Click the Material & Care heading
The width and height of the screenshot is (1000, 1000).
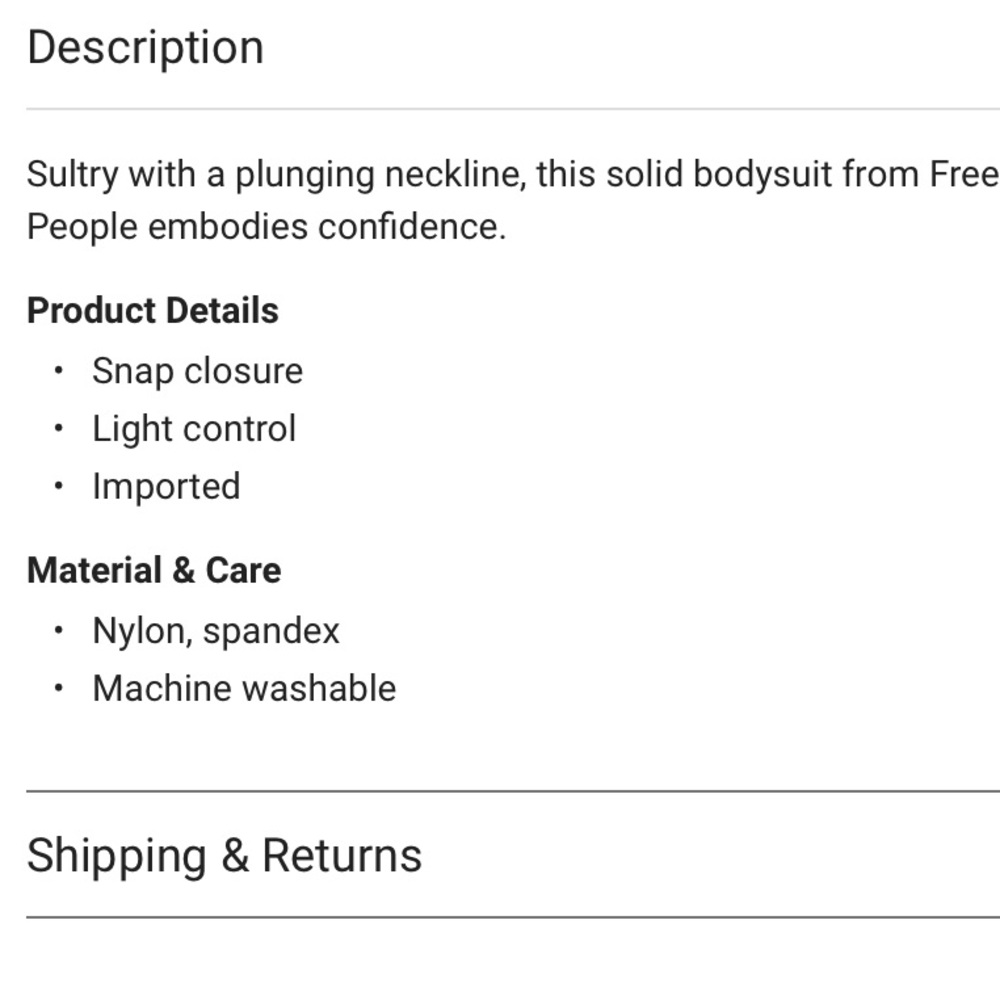tap(154, 570)
